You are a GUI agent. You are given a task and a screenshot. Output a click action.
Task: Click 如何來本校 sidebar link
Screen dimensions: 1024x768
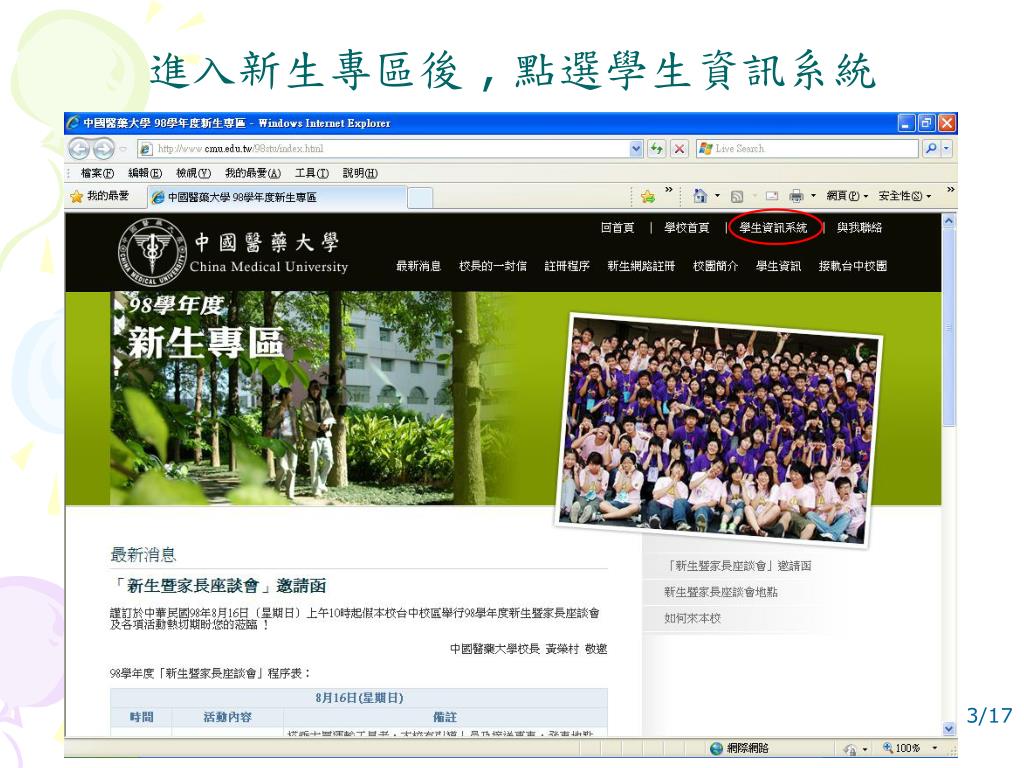tap(692, 618)
